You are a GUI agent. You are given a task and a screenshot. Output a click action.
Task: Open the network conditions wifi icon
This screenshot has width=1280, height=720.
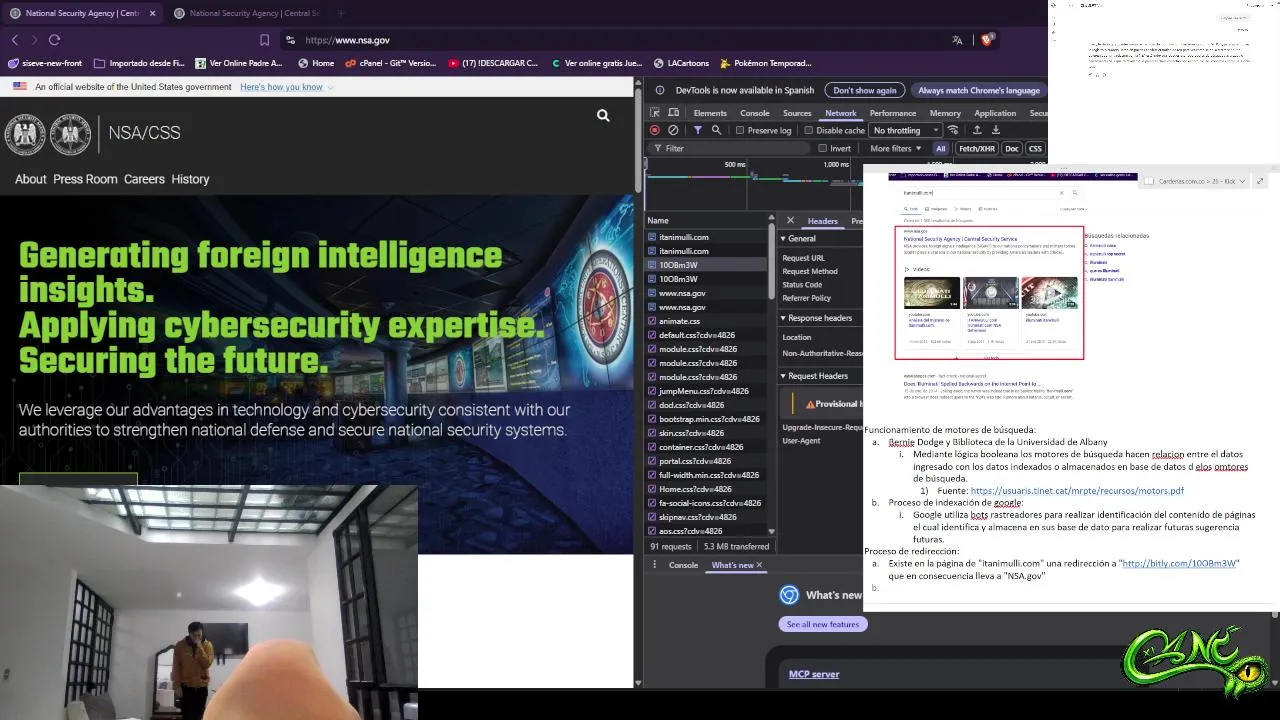tap(953, 130)
